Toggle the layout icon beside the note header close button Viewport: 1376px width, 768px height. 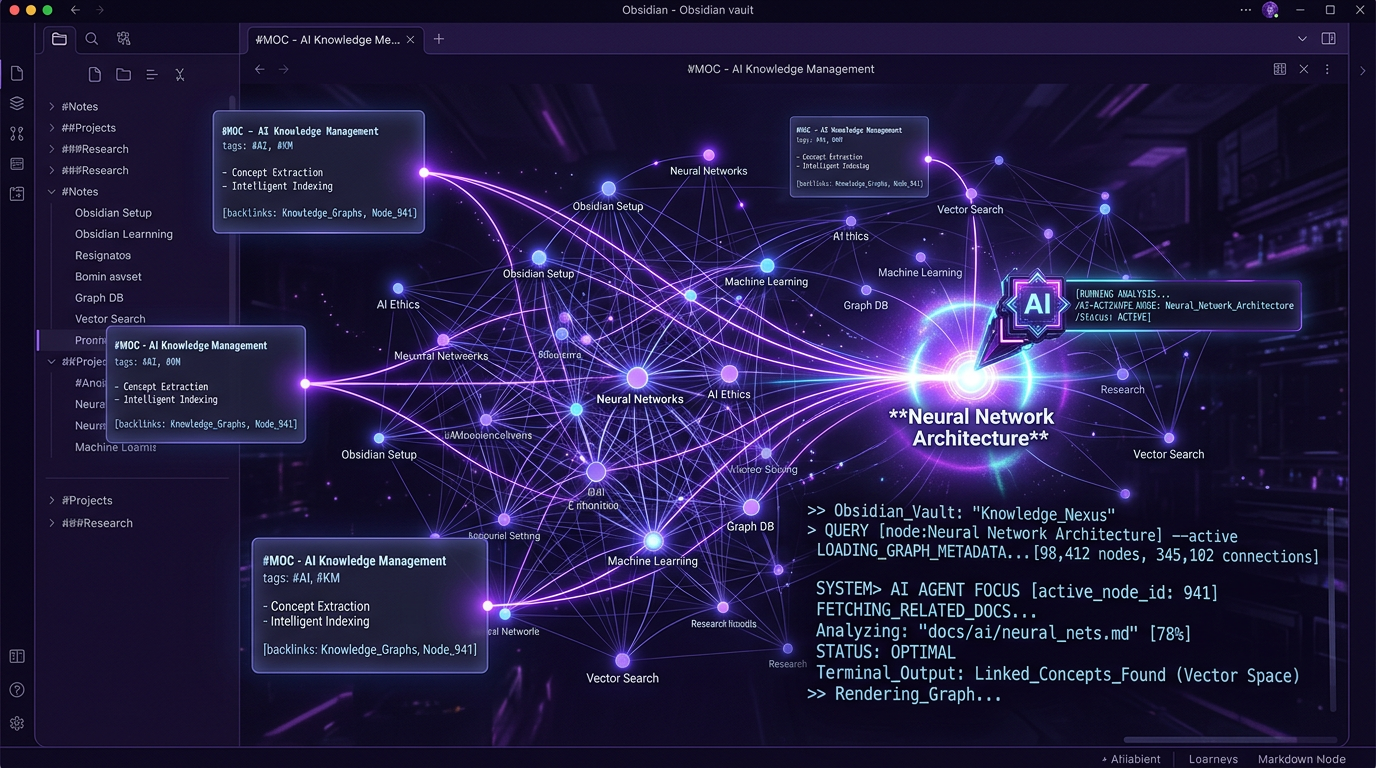pos(1279,70)
